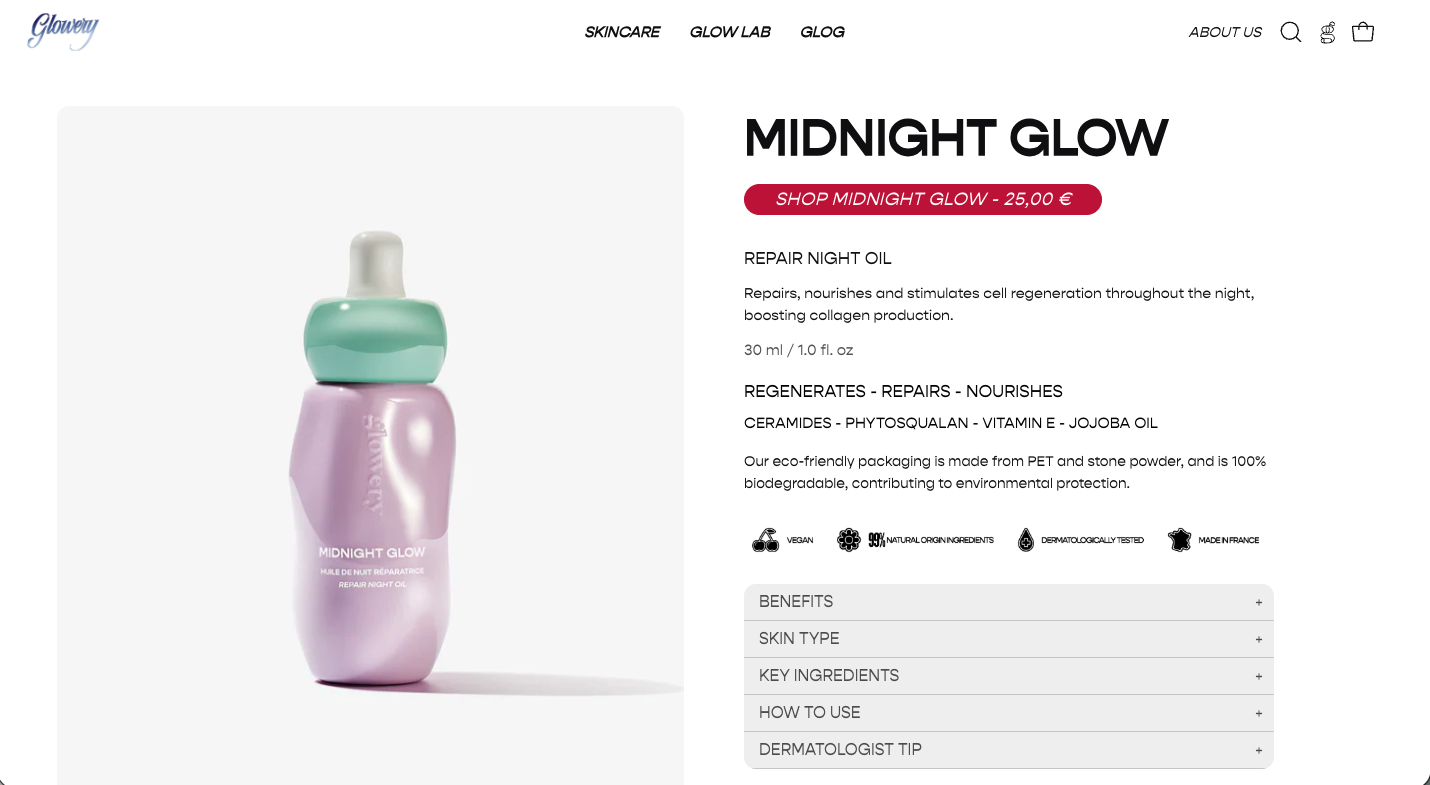Screen dimensions: 1430x785
Task: Click Shop Midnight Glow red button
Action: click(923, 199)
